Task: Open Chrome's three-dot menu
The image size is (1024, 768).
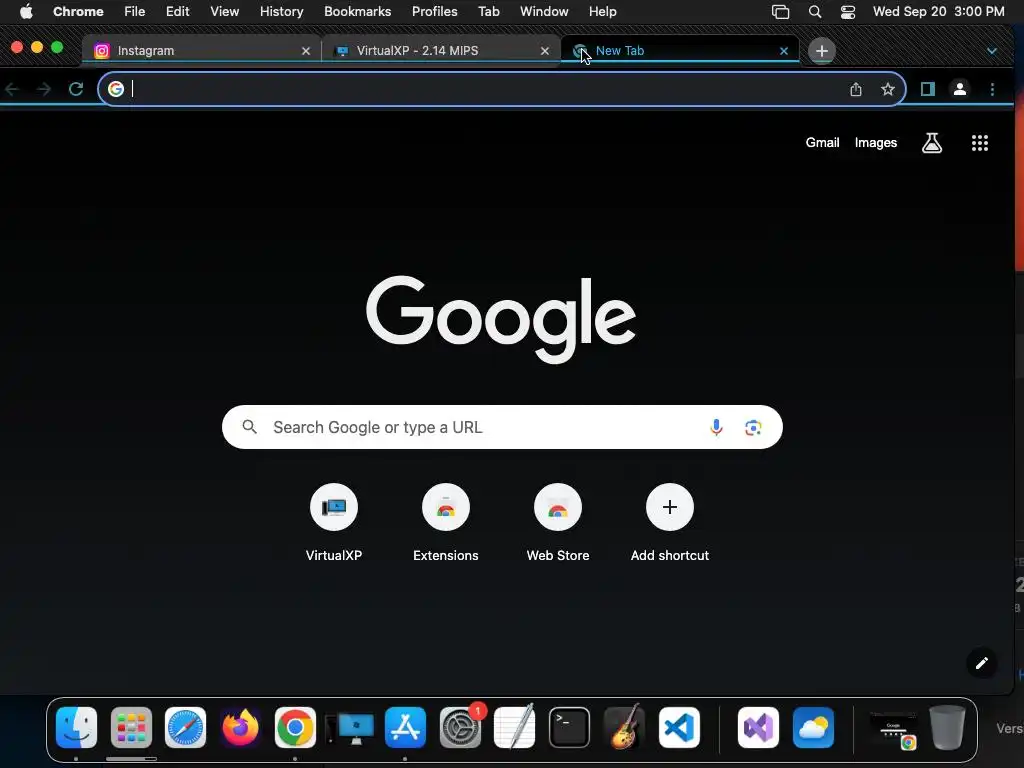Action: click(x=992, y=89)
